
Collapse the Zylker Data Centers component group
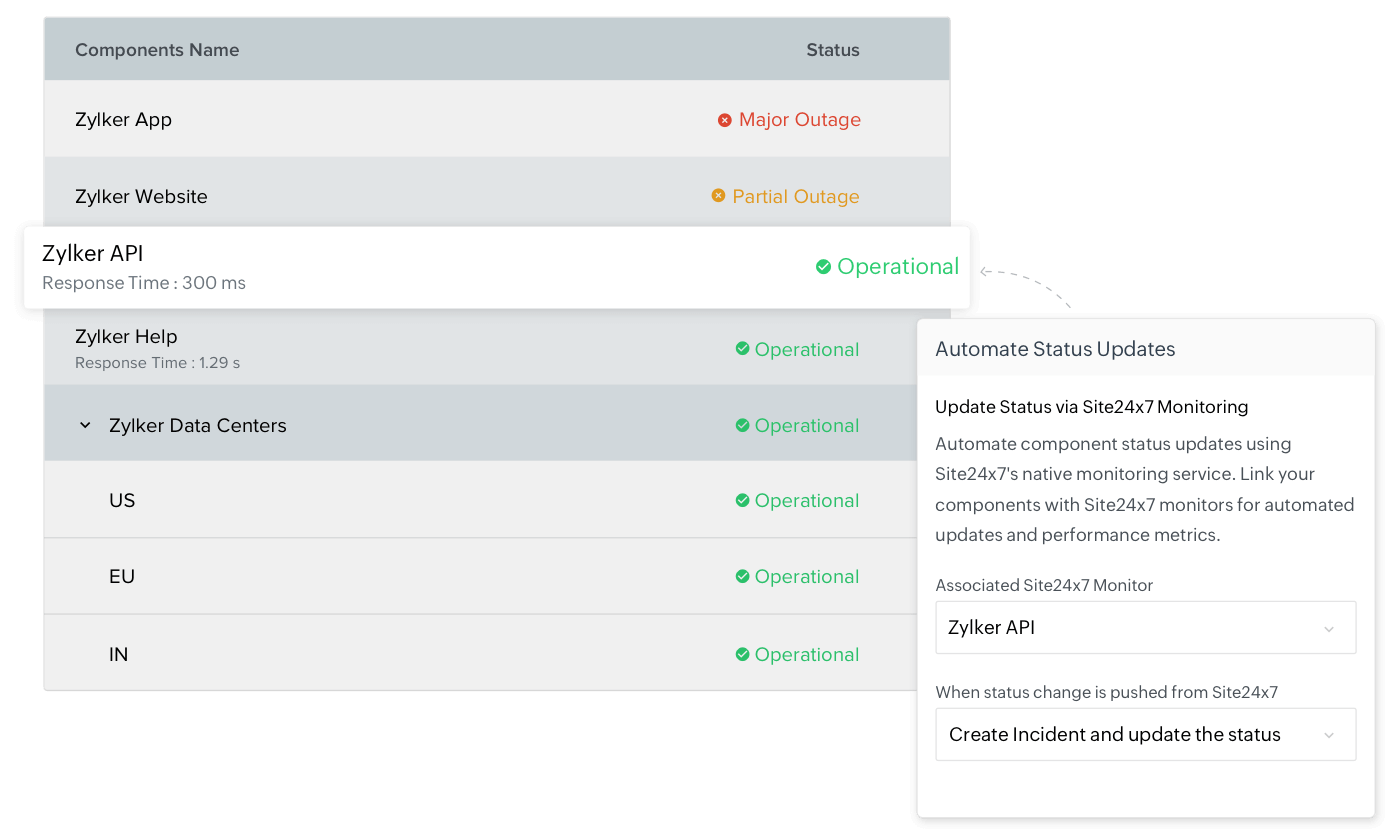[85, 425]
